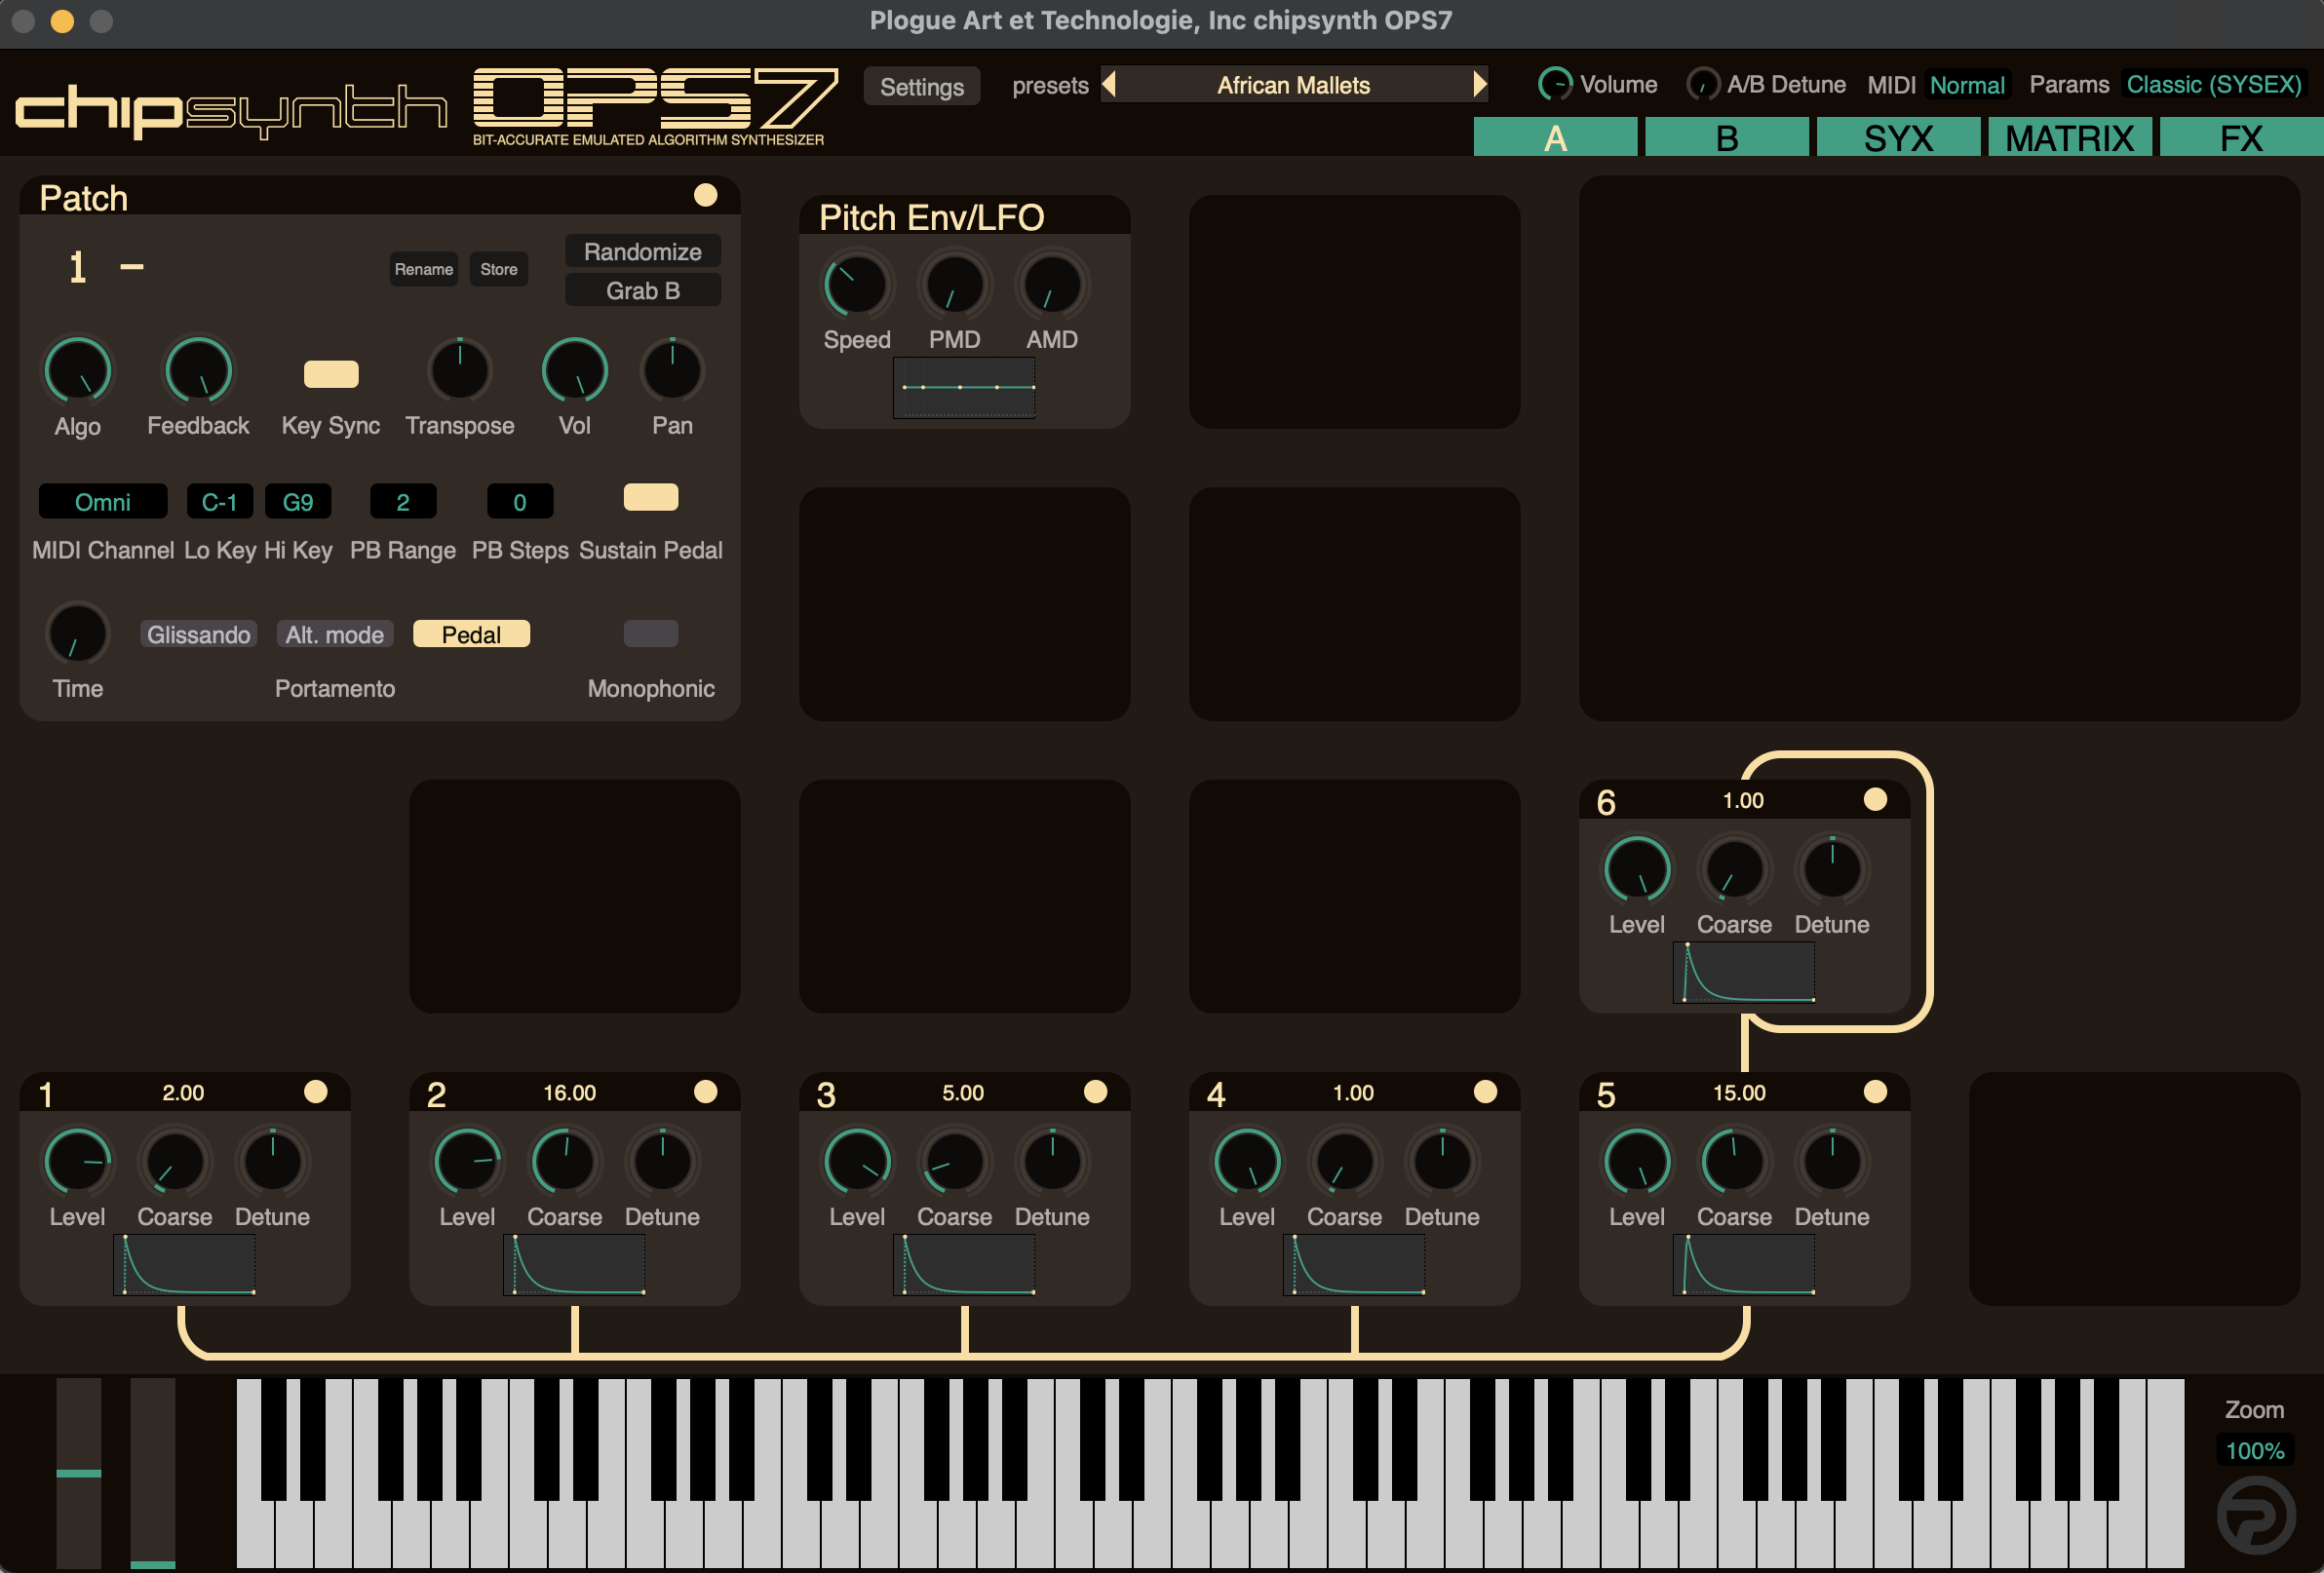Click the Rename button

coord(424,269)
